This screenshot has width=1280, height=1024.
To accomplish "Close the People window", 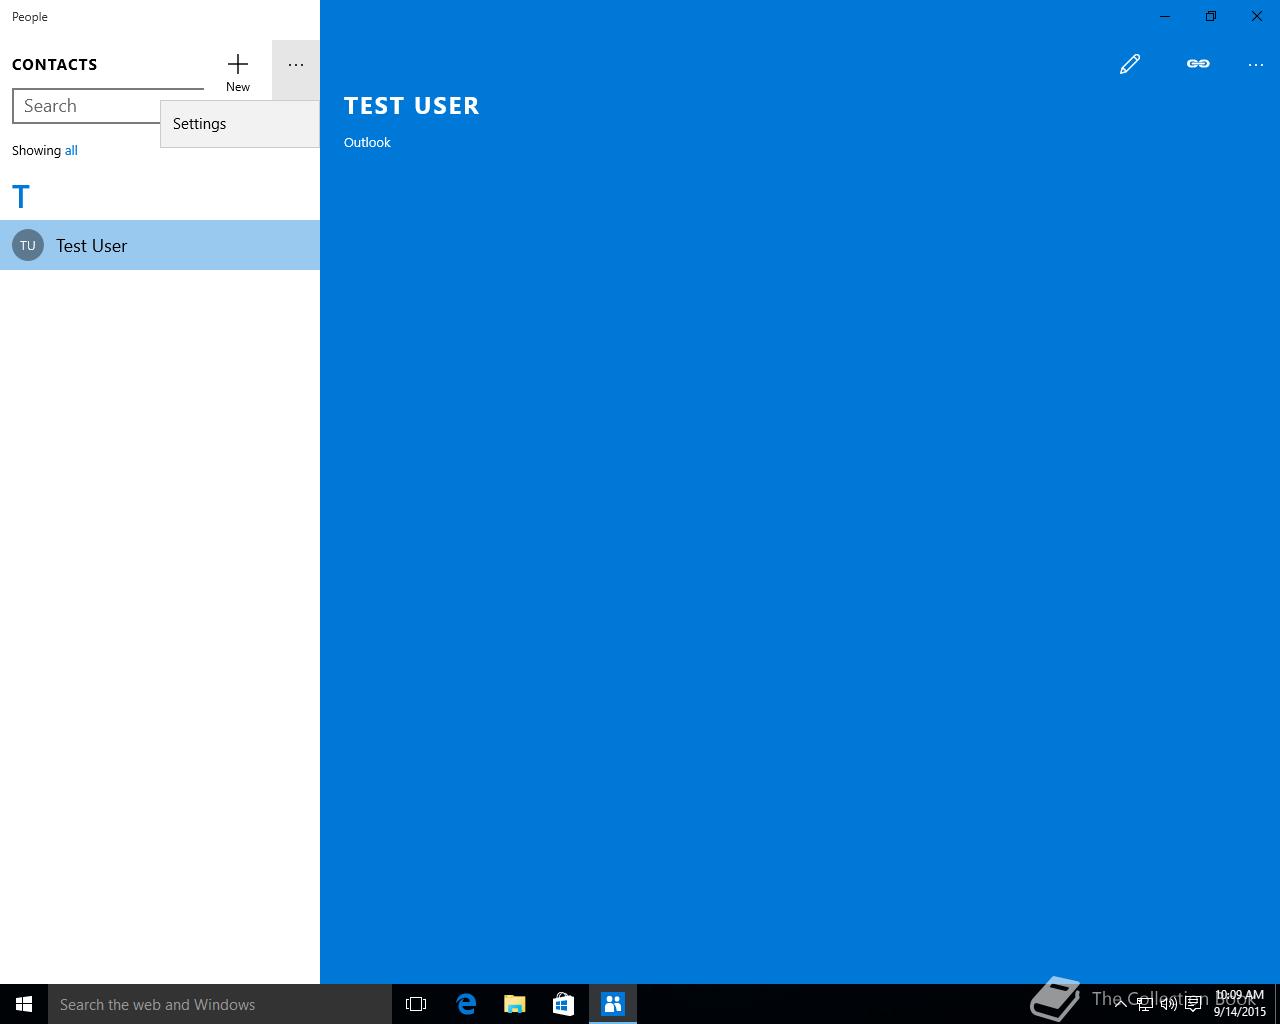I will tap(1257, 16).
